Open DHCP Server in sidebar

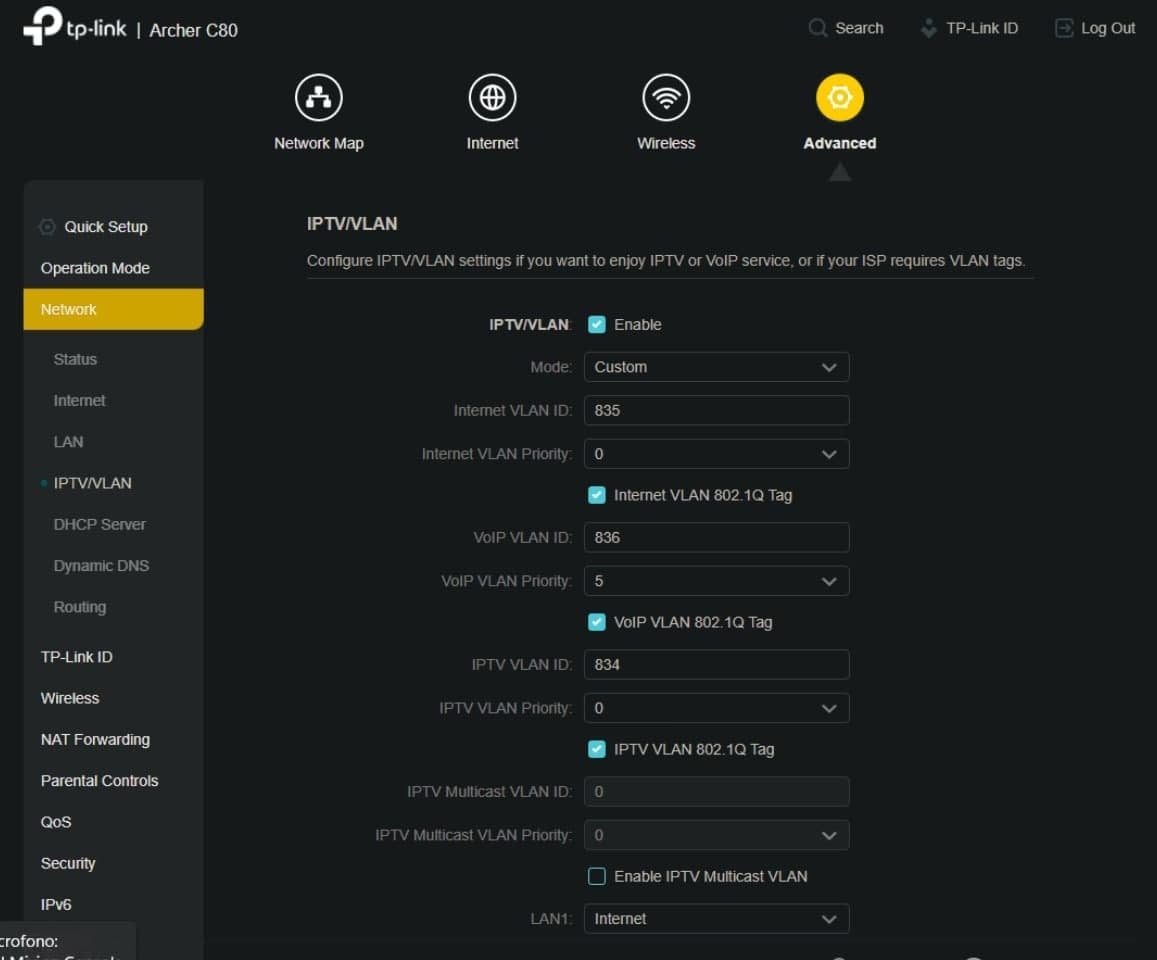point(99,524)
